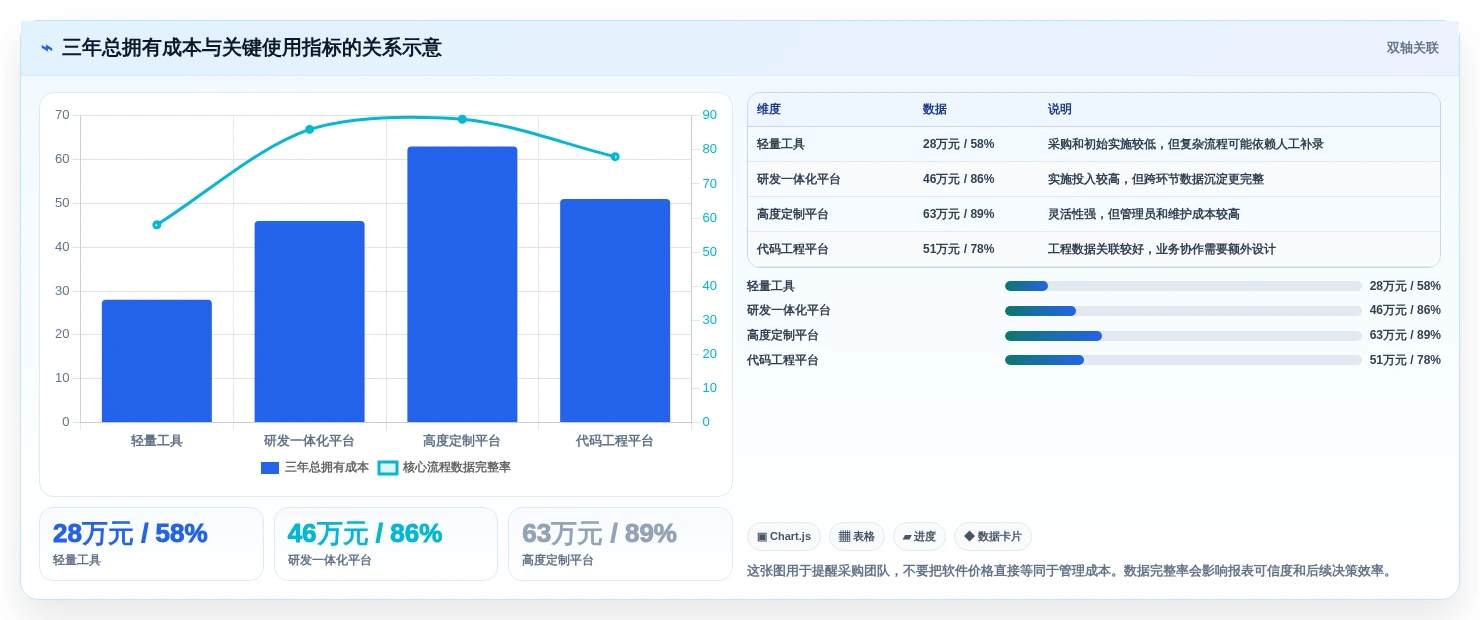Click the blue legend swatch for 三年总拥有成本
Viewport: 1480px width, 620px height.
pyautogui.click(x=270, y=467)
